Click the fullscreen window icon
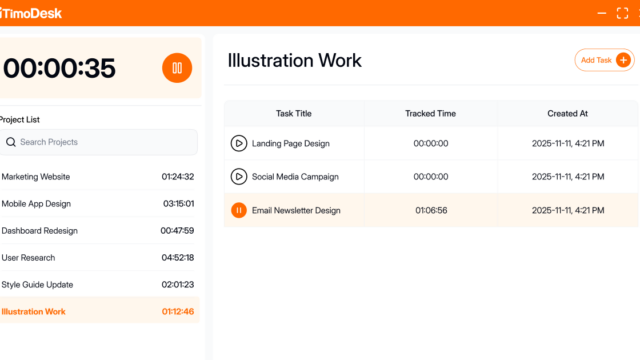640x360 pixels. pos(622,13)
